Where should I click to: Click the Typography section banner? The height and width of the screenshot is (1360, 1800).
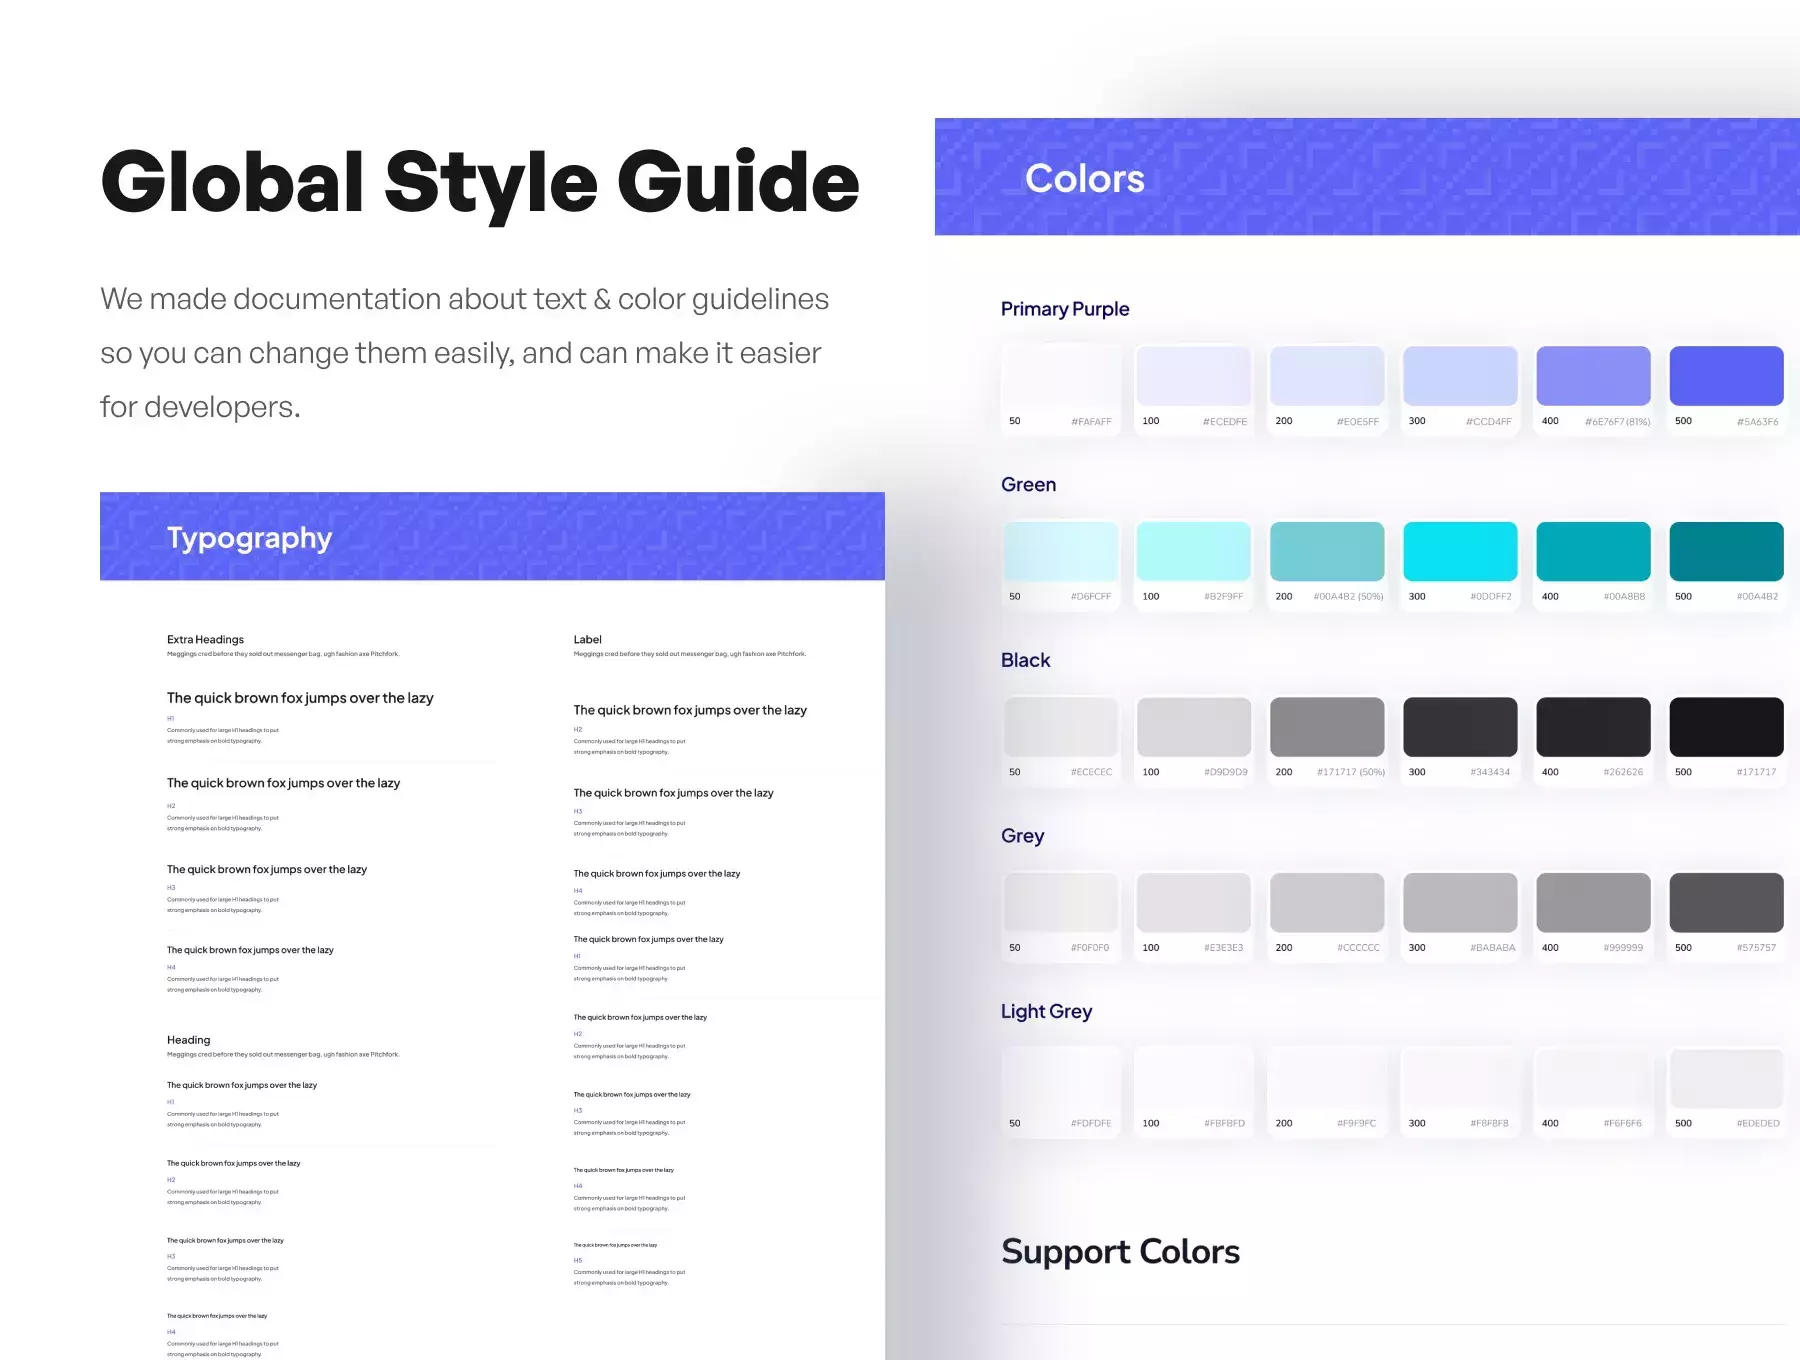(492, 536)
